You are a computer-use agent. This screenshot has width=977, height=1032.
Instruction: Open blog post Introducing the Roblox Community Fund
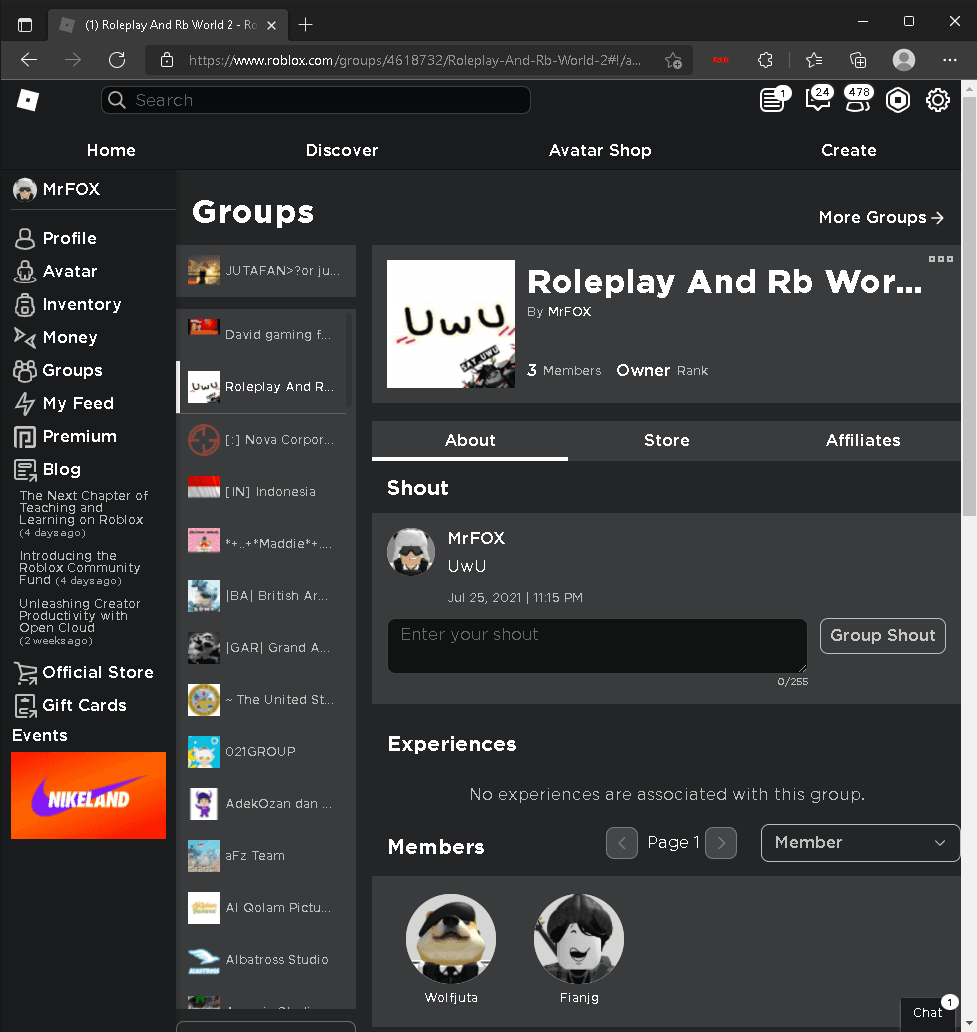(x=80, y=567)
